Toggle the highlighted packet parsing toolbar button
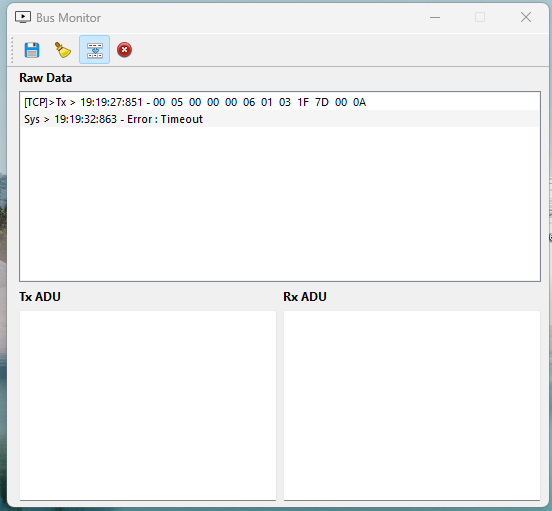This screenshot has height=511, width=552. (94, 50)
